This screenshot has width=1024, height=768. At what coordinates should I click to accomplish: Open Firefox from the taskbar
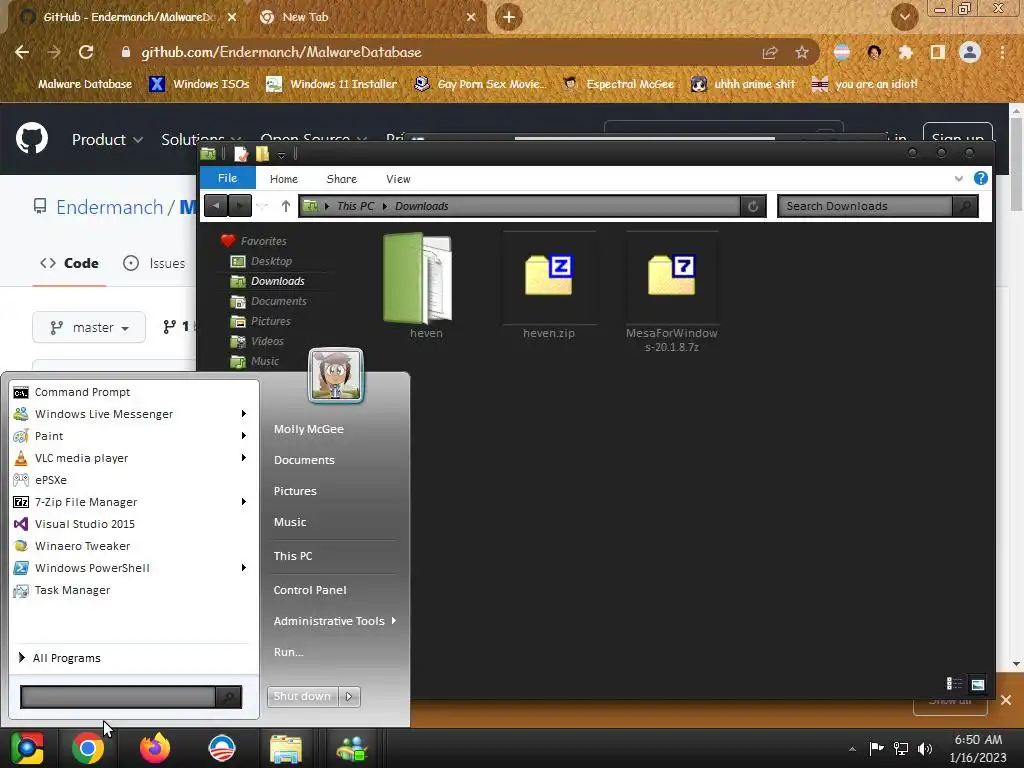click(x=155, y=748)
